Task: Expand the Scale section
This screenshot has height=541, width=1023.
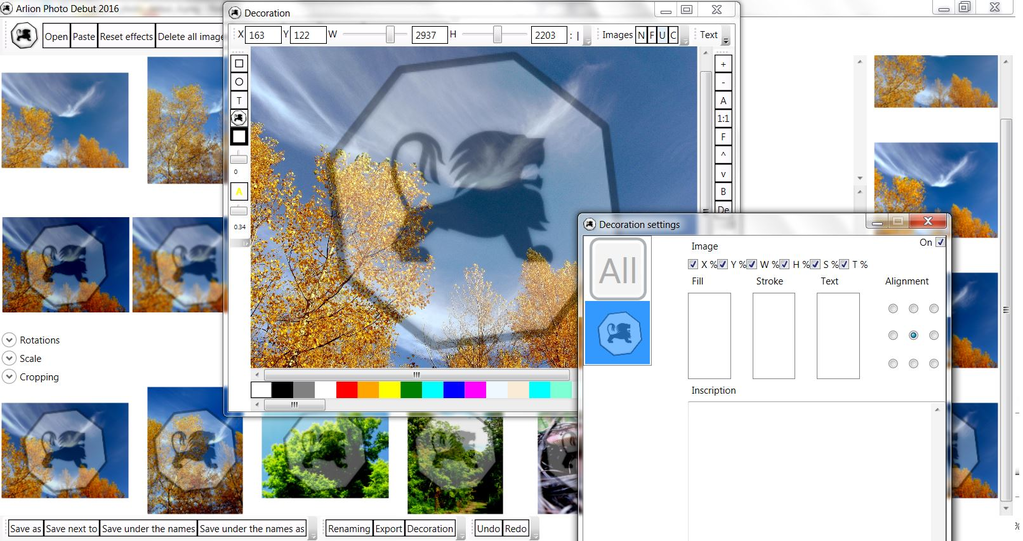Action: pos(9,358)
